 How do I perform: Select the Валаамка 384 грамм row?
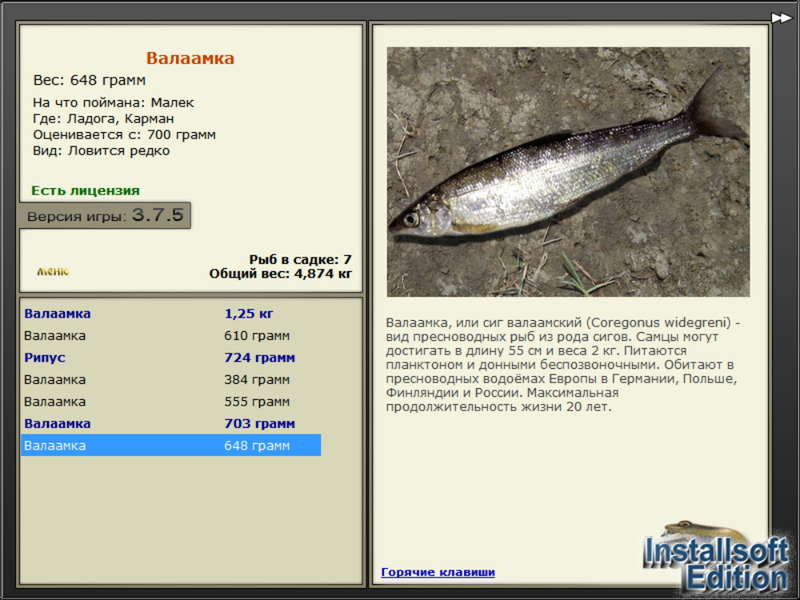171,380
